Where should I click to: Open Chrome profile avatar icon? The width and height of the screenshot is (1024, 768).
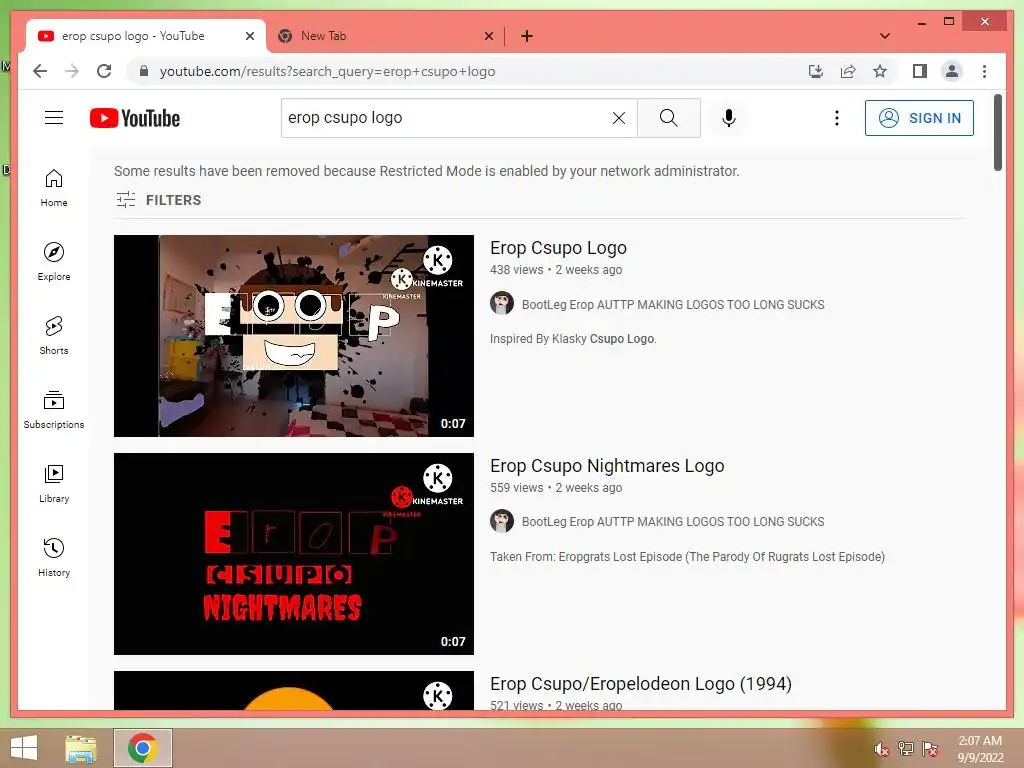[x=952, y=71]
